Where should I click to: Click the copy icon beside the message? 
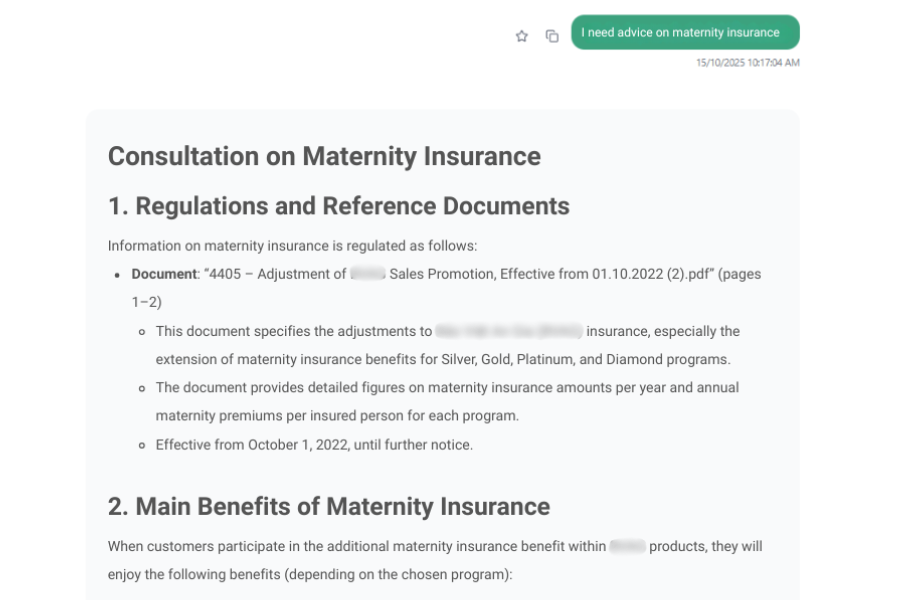click(x=551, y=36)
